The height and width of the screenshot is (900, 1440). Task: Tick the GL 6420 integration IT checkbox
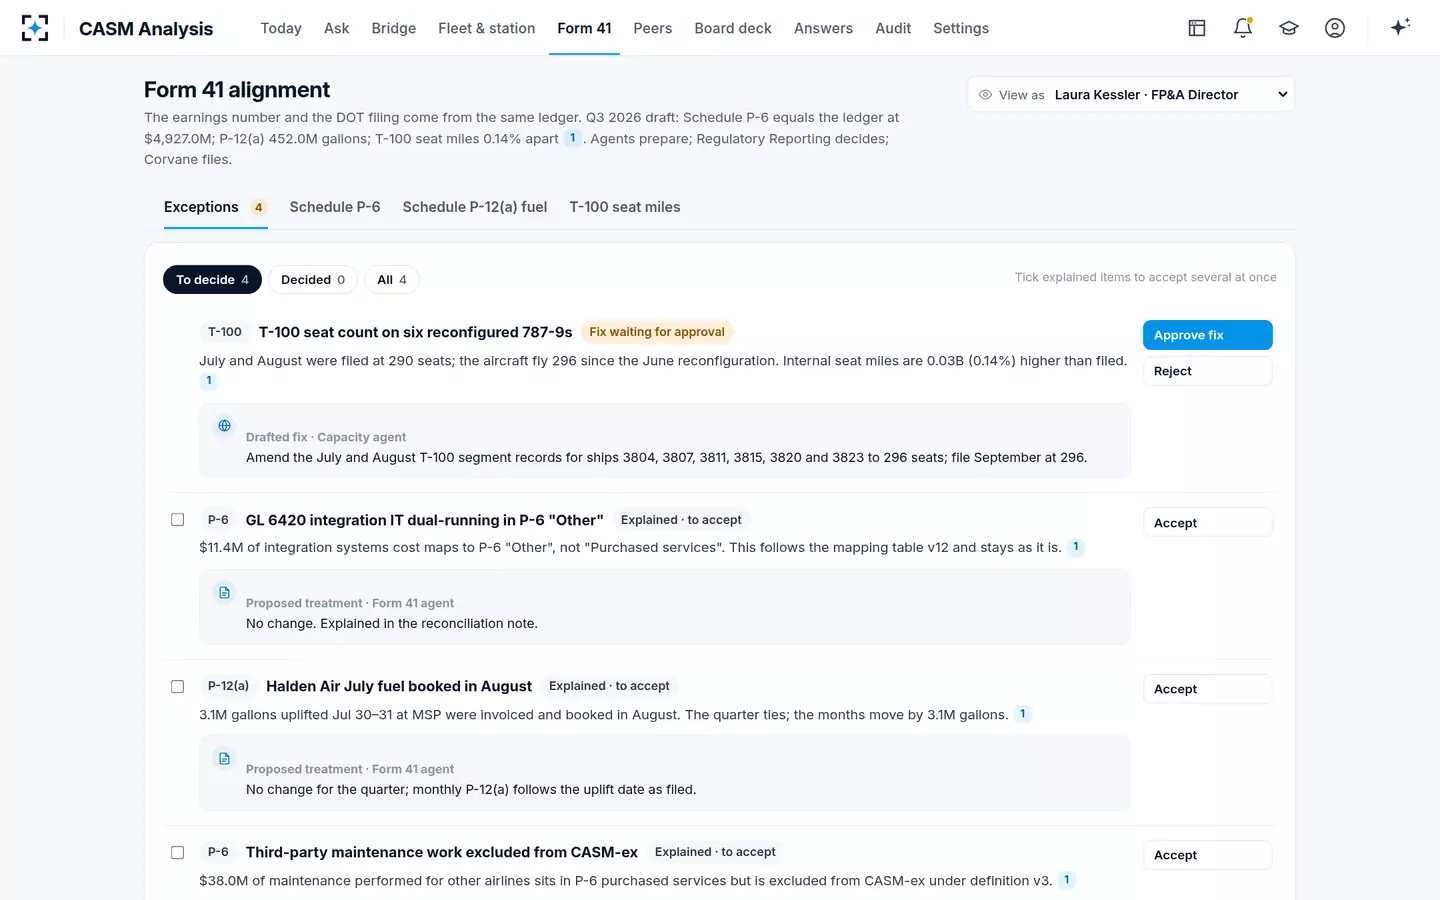[178, 520]
